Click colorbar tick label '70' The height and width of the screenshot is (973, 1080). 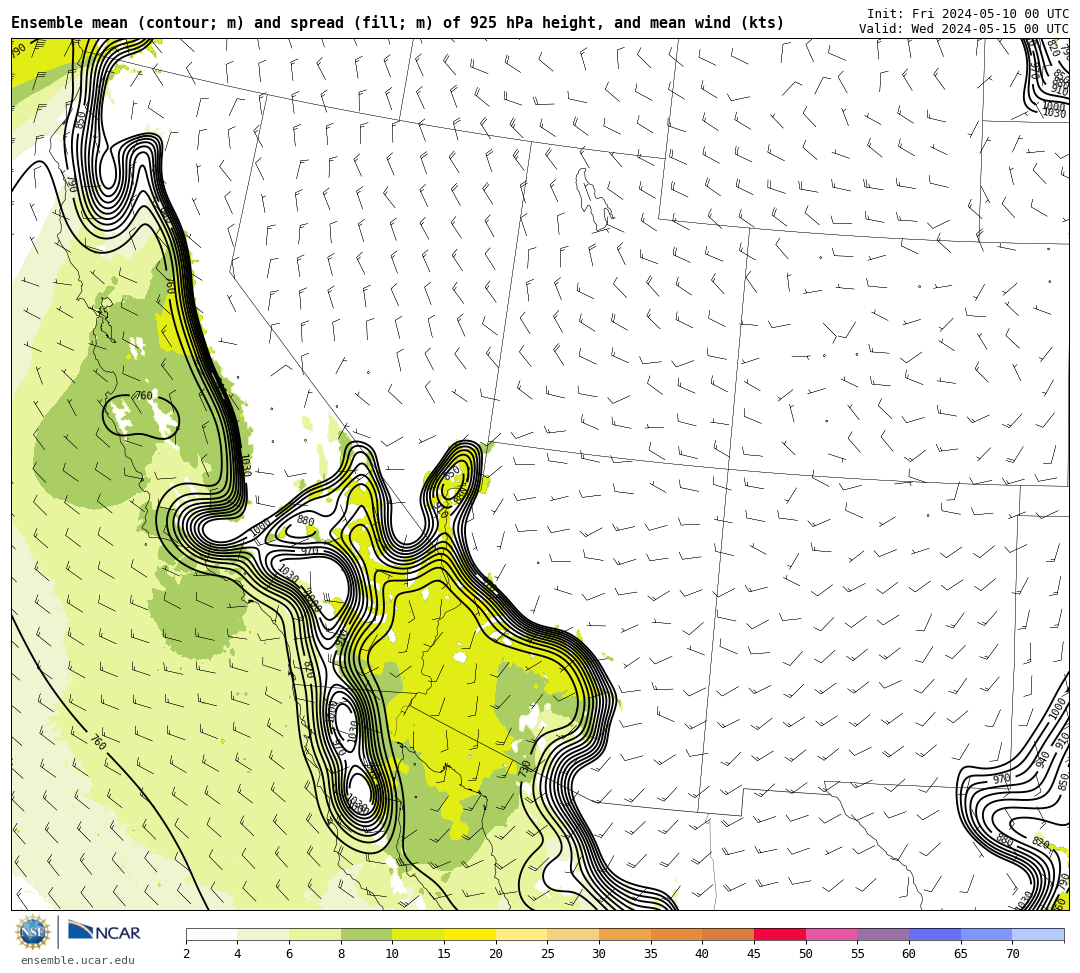1012,954
